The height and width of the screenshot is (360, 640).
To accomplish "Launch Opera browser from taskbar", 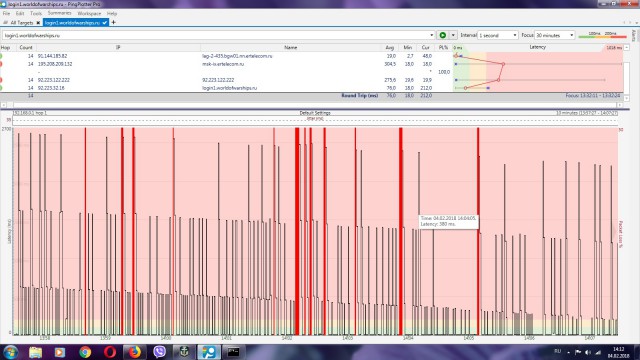I will (109, 352).
